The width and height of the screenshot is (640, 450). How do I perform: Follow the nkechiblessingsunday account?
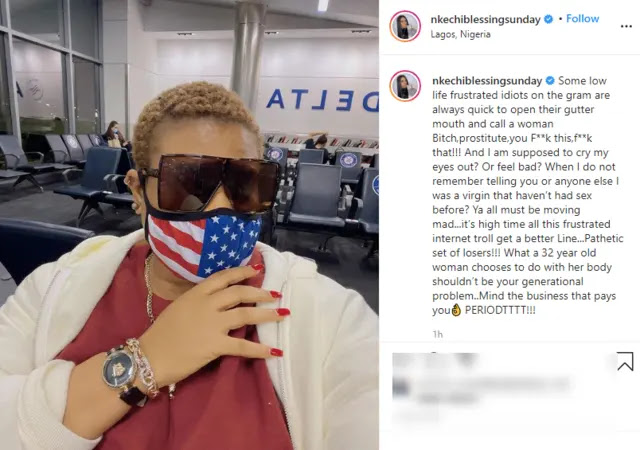[x=582, y=19]
